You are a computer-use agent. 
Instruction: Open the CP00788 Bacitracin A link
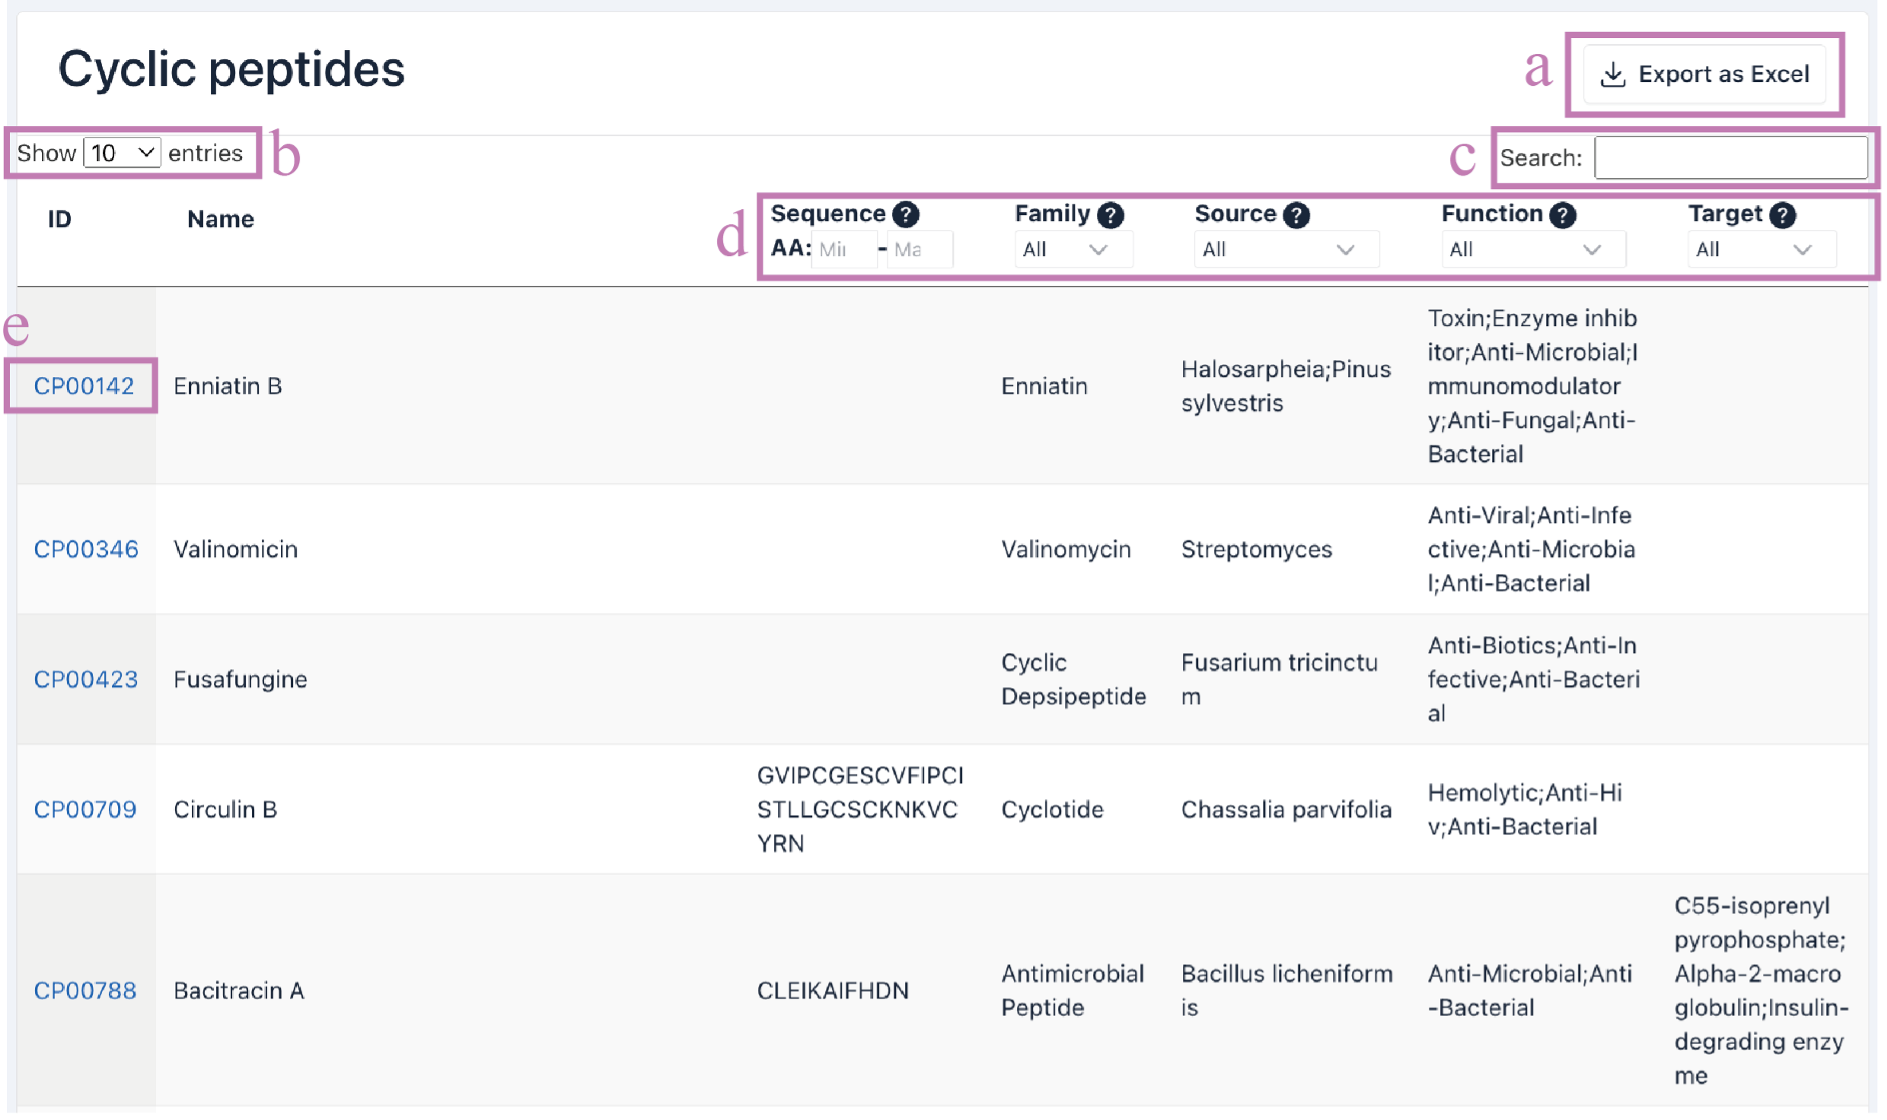click(x=85, y=990)
